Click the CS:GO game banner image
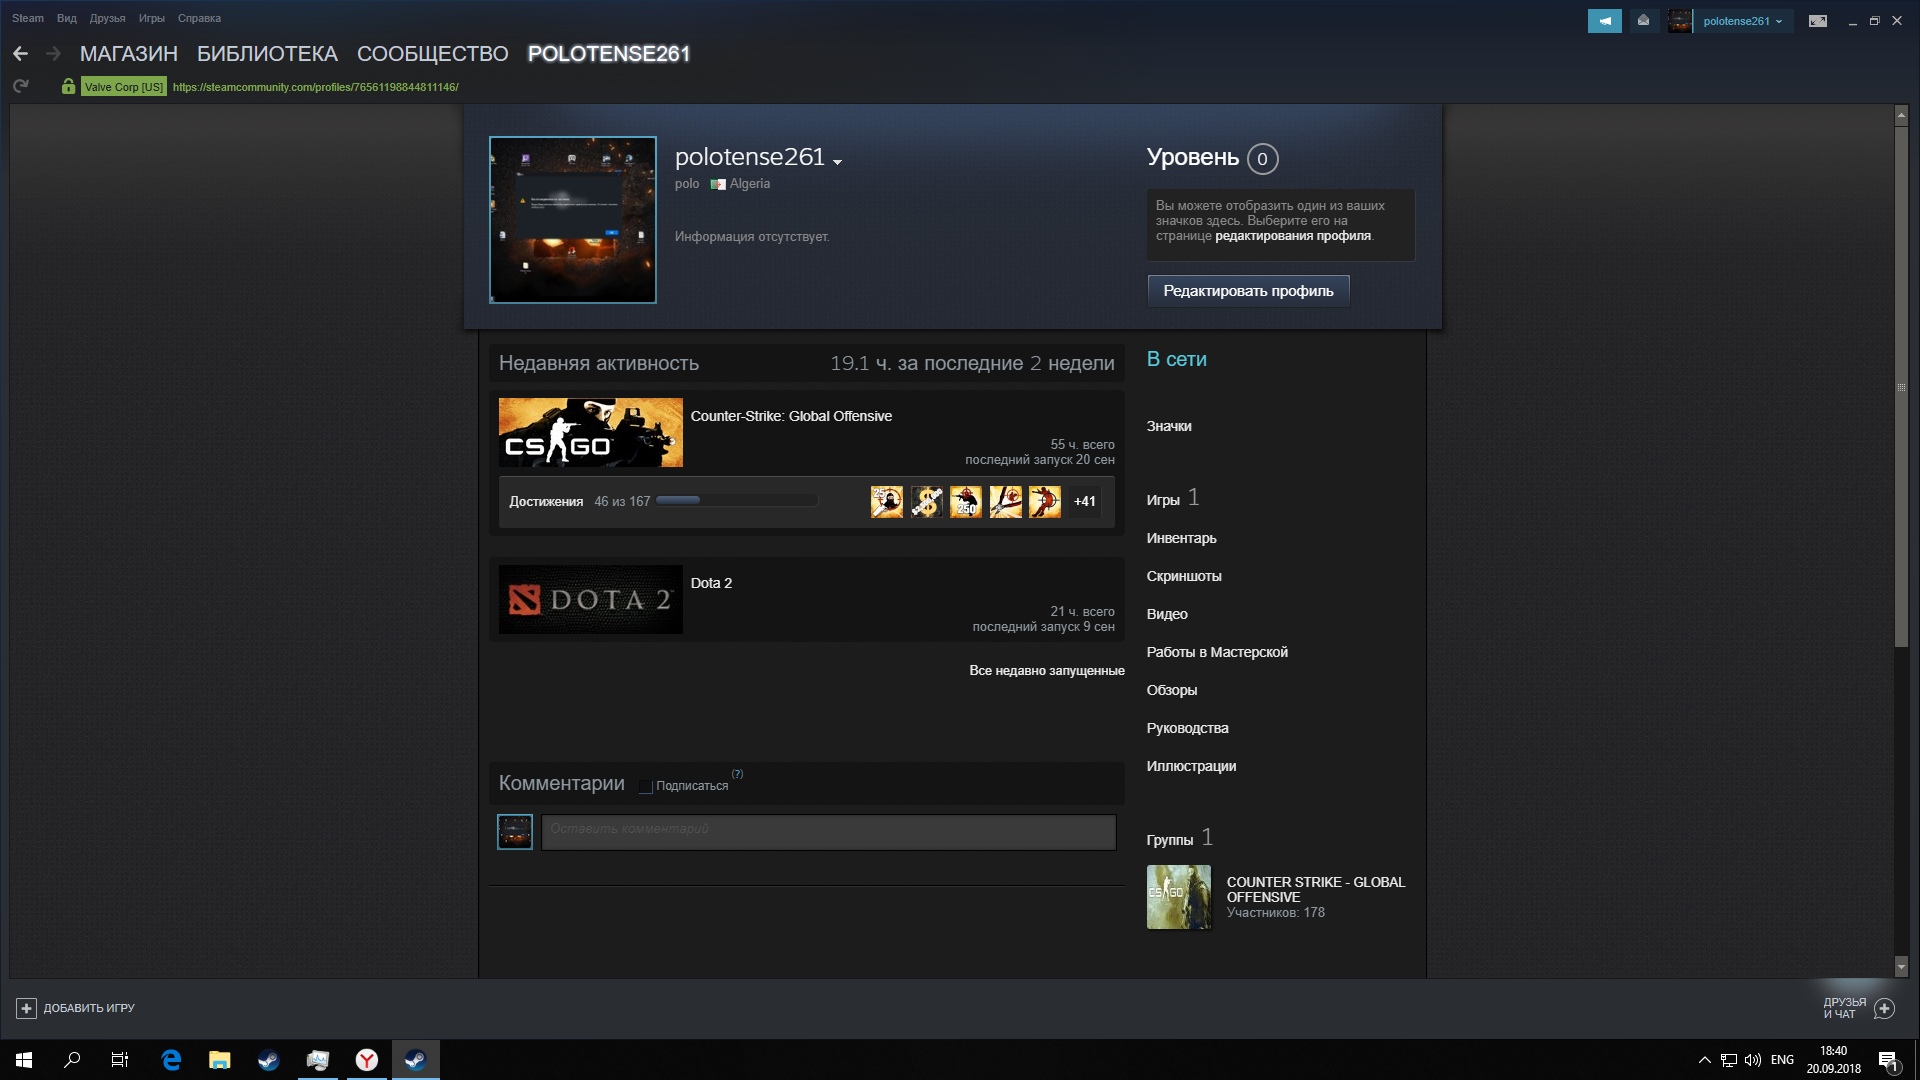This screenshot has width=1920, height=1080. click(591, 433)
